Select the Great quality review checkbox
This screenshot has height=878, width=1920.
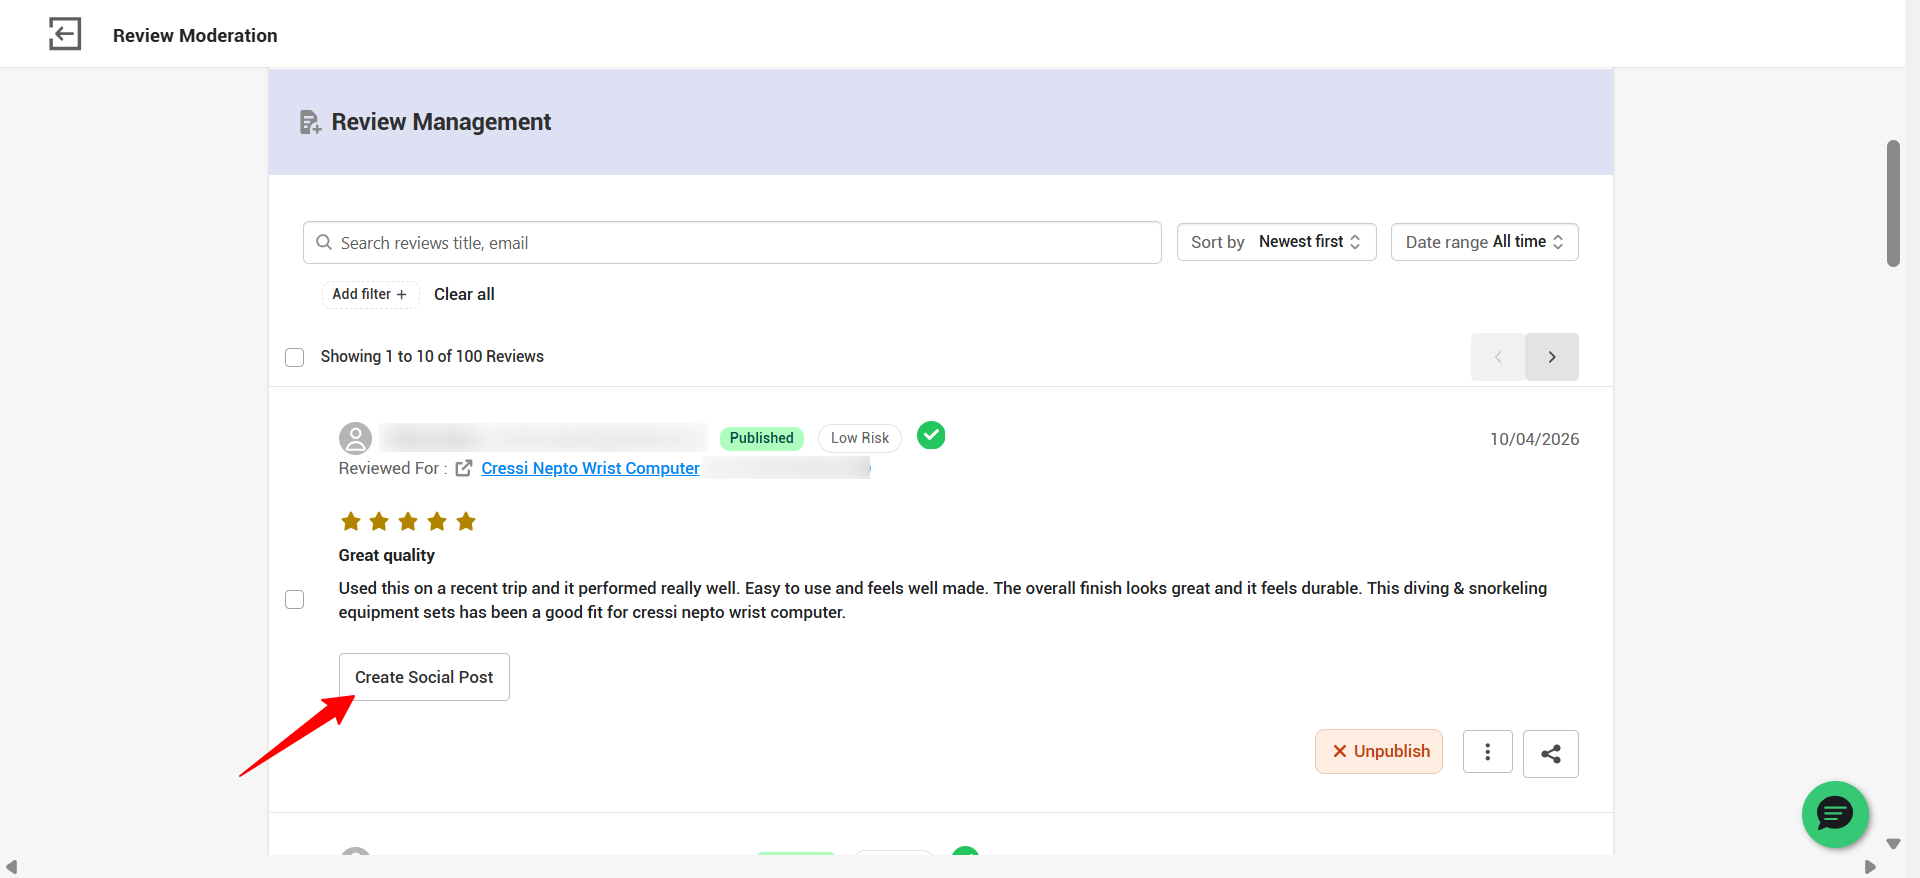pyautogui.click(x=295, y=599)
